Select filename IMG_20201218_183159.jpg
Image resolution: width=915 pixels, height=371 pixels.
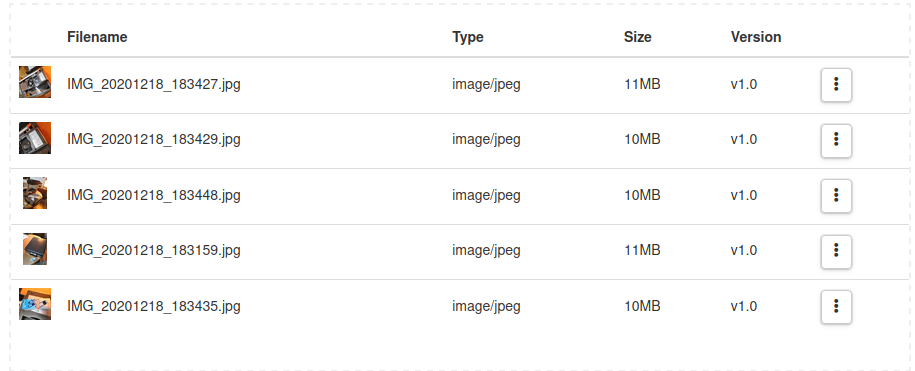tap(154, 251)
